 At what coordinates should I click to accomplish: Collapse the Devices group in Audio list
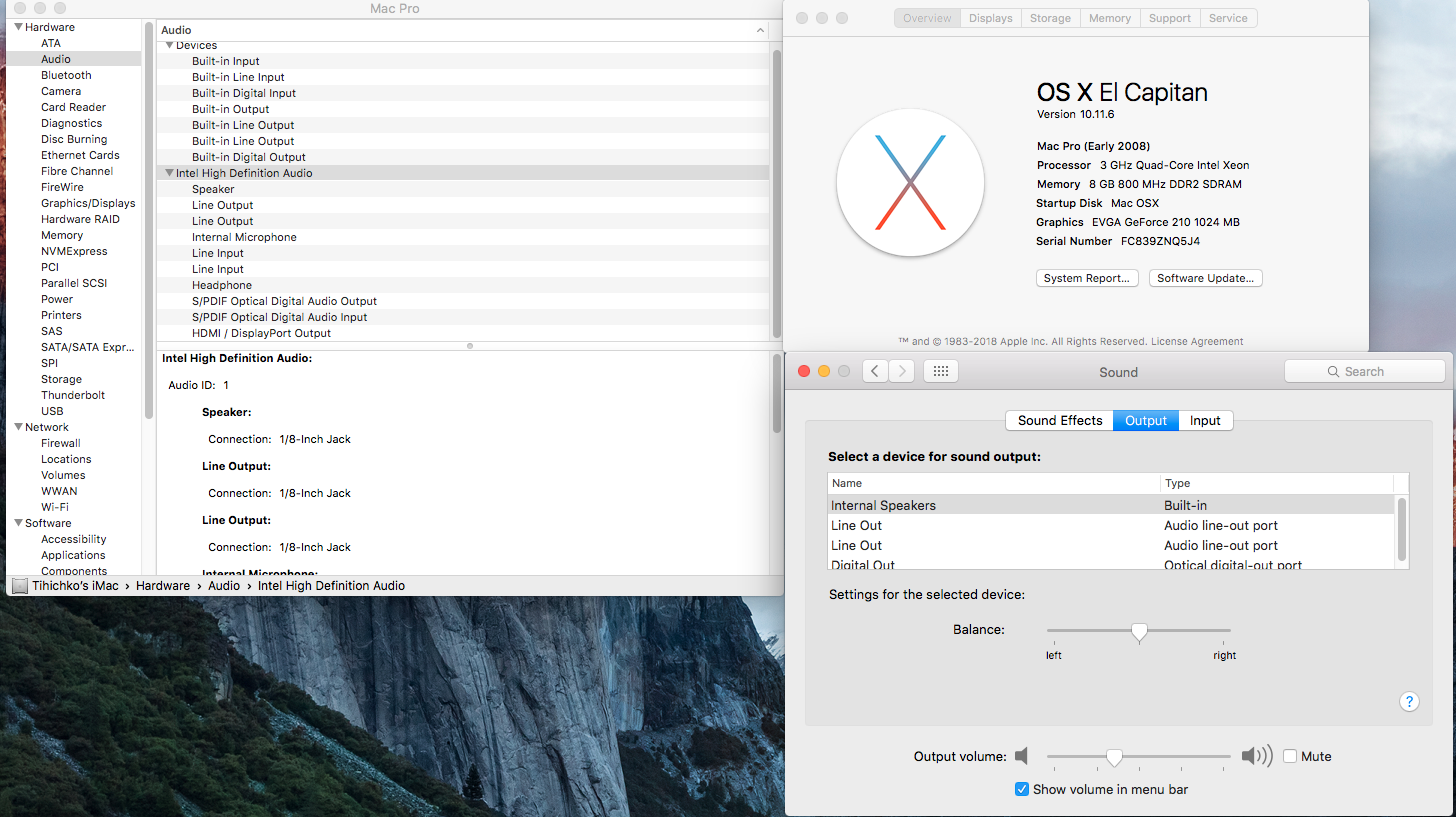click(x=169, y=45)
